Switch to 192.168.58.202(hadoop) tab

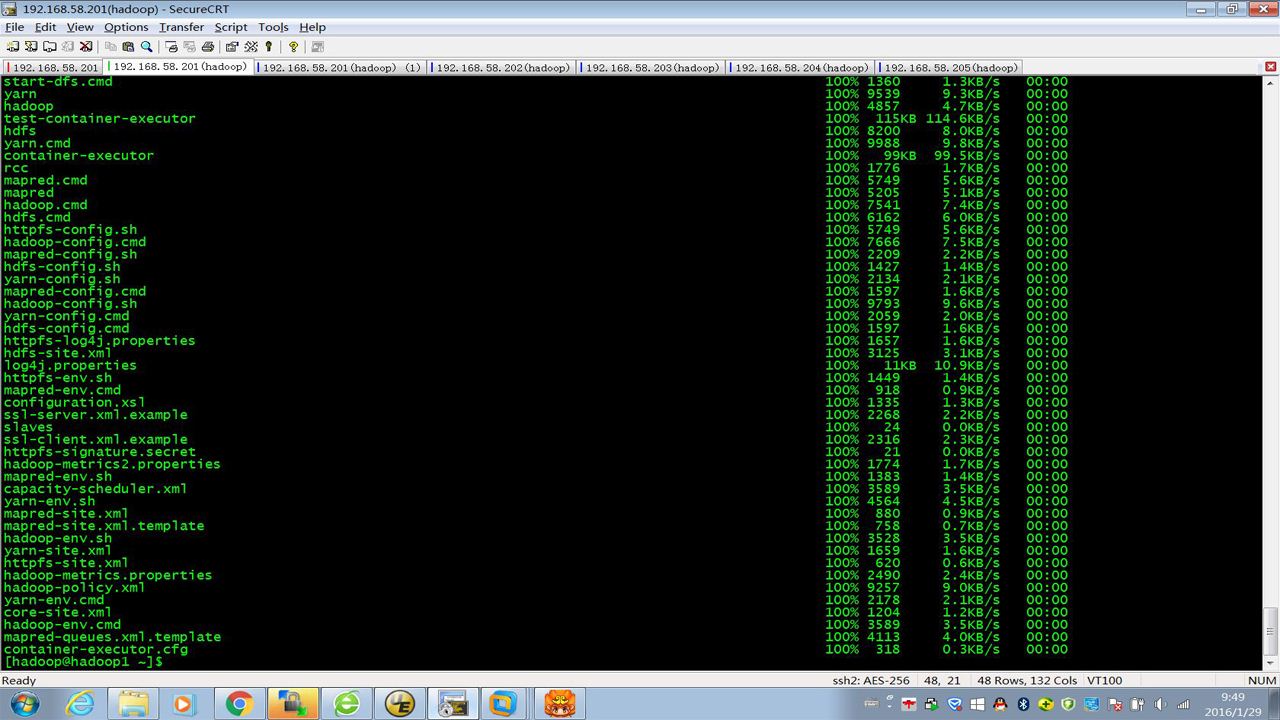[502, 68]
